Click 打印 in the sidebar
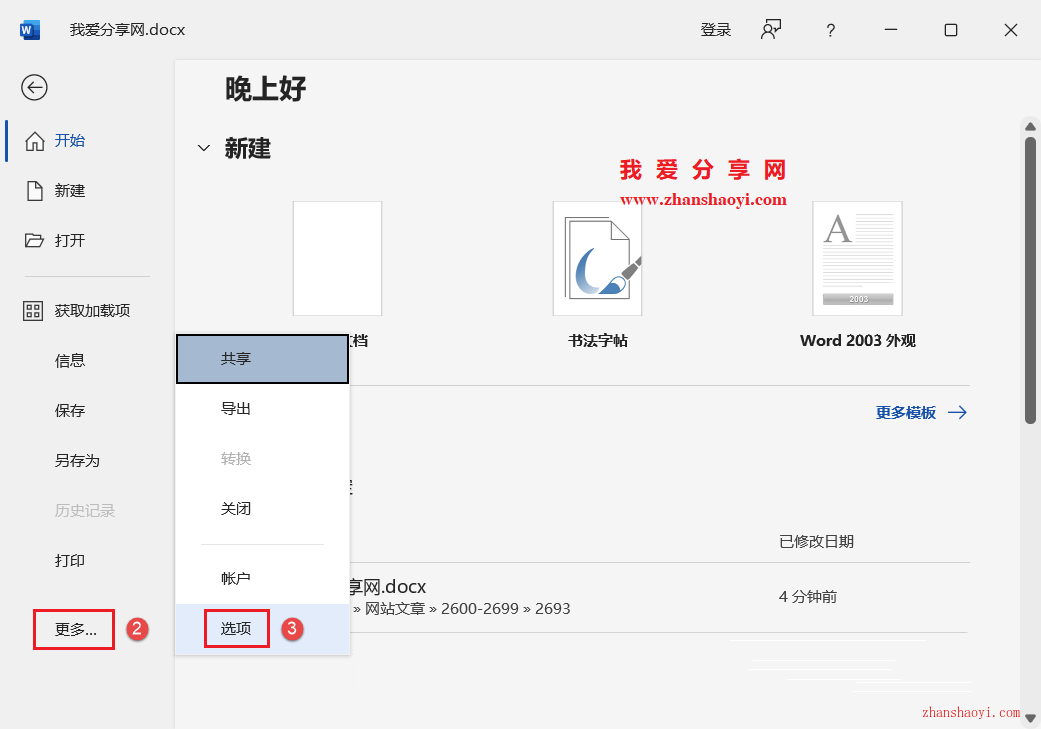 tap(70, 560)
